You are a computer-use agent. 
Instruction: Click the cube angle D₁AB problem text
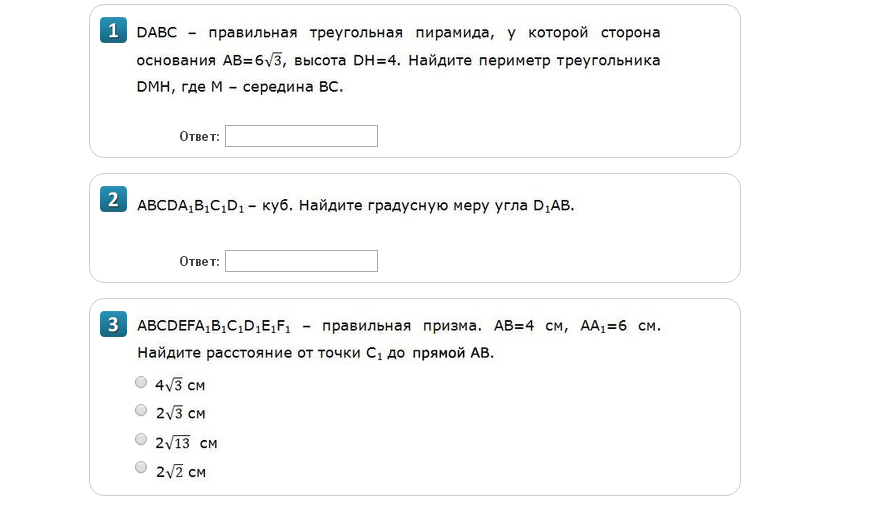coord(356,206)
